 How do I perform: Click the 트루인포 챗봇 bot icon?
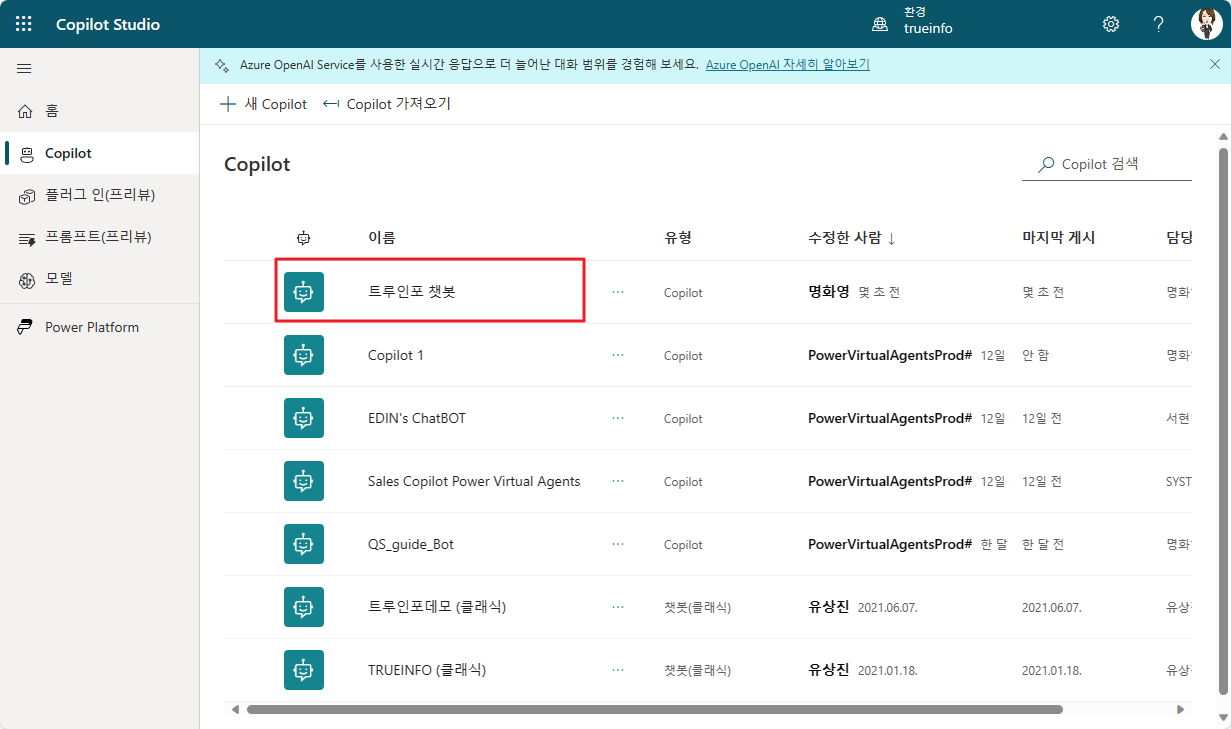pos(304,292)
